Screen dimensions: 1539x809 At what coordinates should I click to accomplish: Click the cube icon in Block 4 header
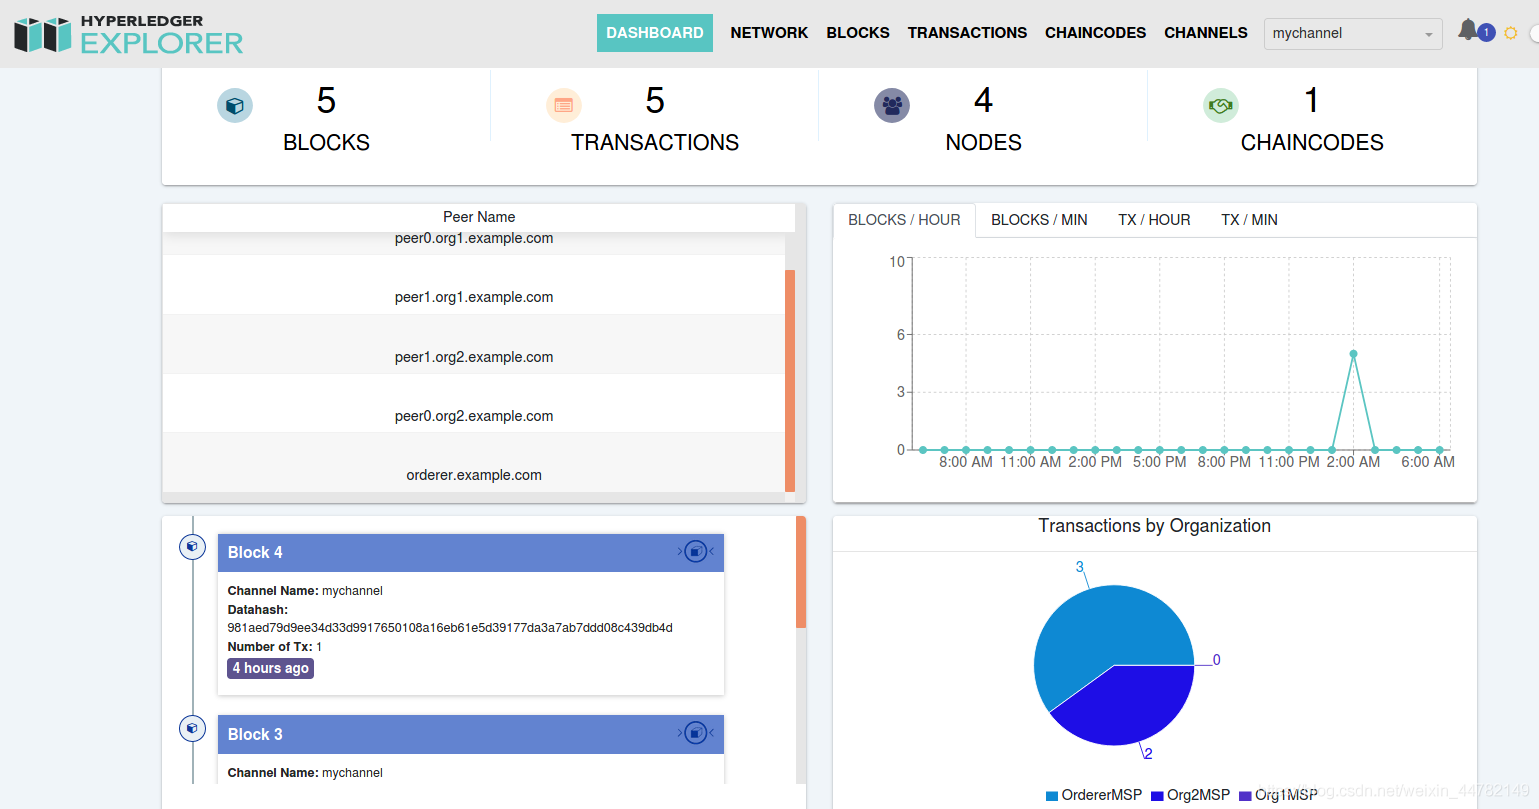[696, 551]
